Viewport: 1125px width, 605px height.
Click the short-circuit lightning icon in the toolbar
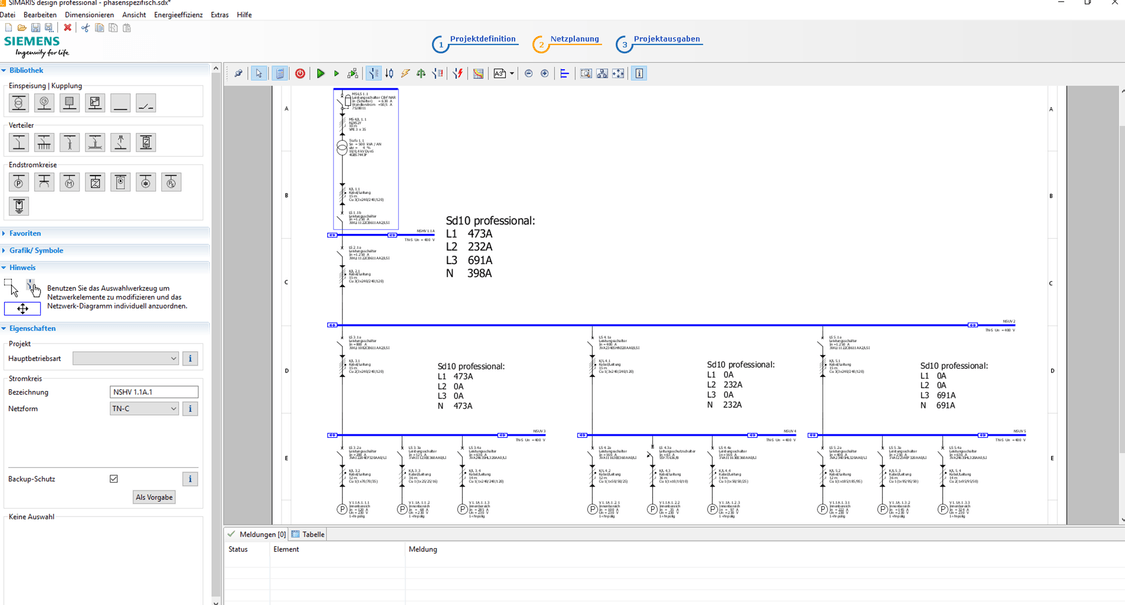(x=404, y=73)
